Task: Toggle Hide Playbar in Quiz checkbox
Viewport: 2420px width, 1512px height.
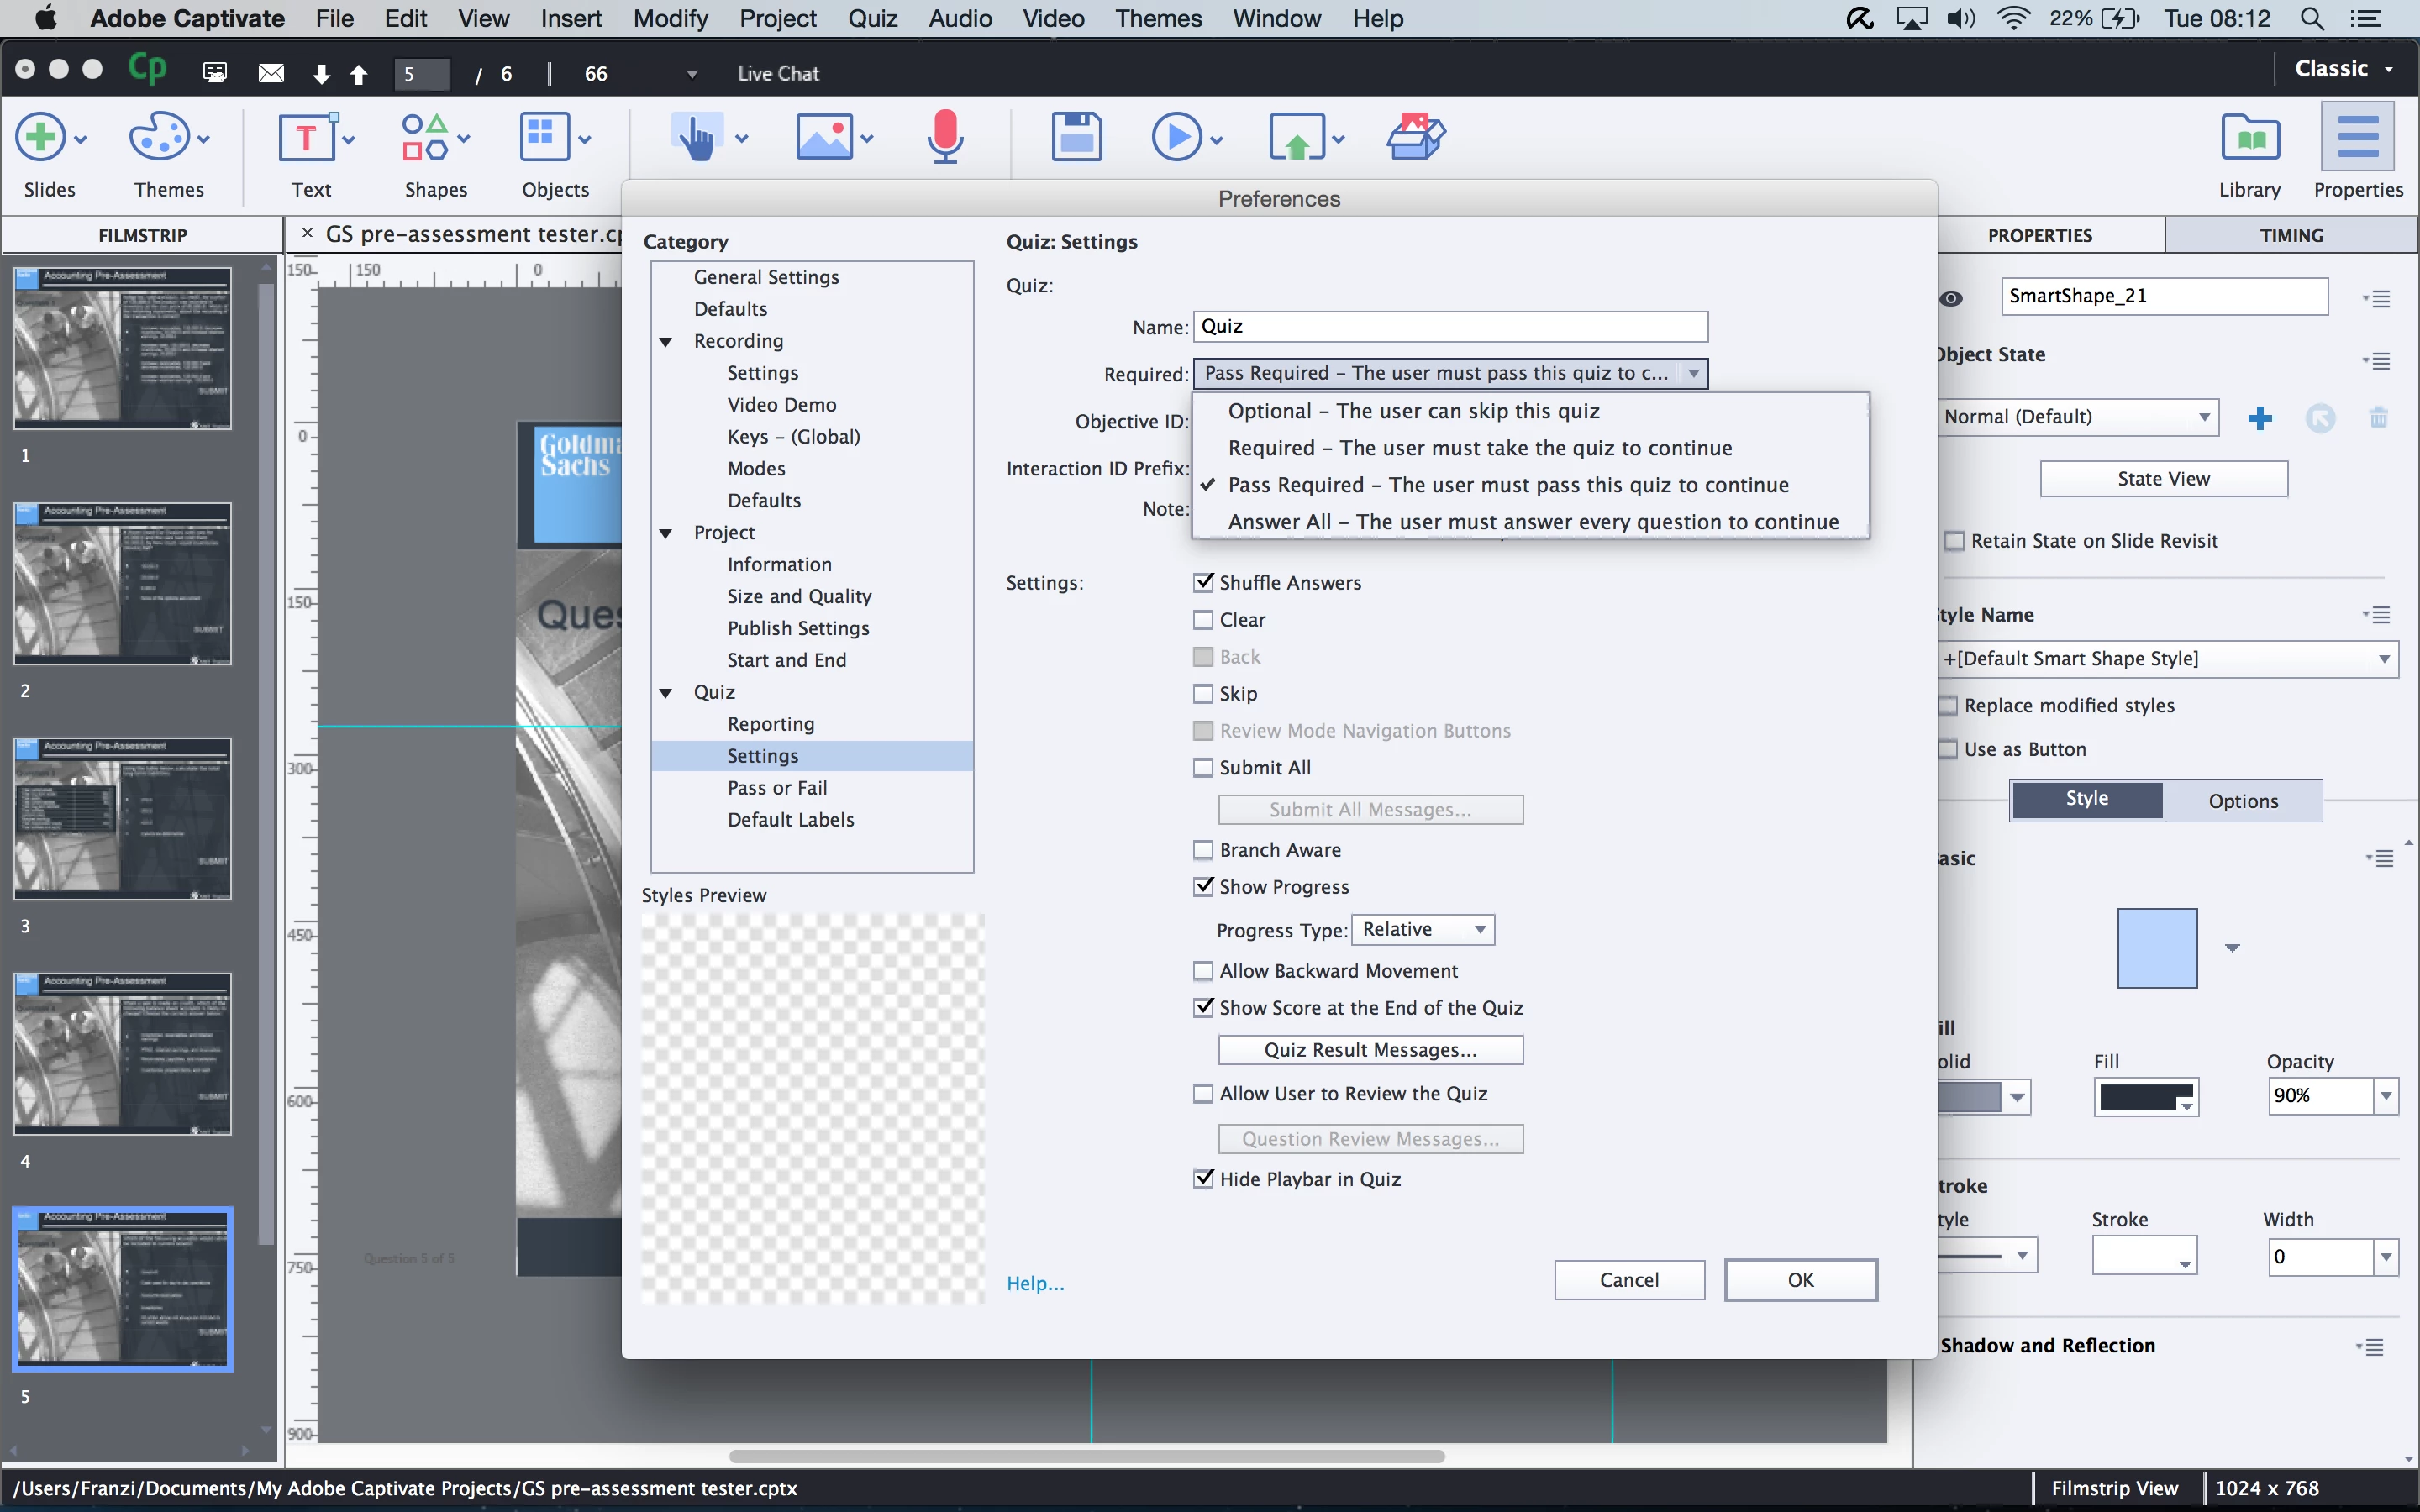Action: pyautogui.click(x=1203, y=1179)
